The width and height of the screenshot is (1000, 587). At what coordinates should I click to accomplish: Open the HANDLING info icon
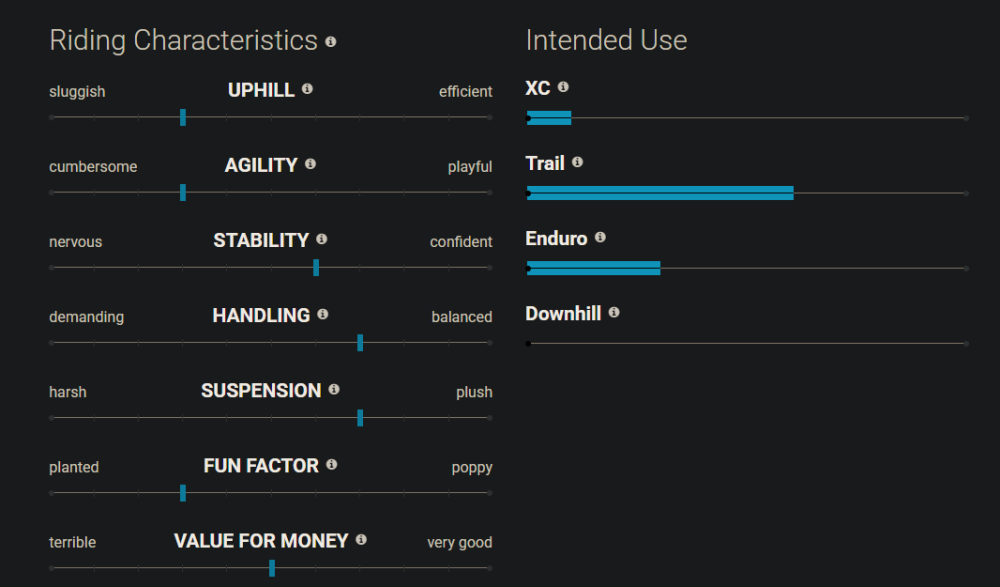tap(323, 314)
